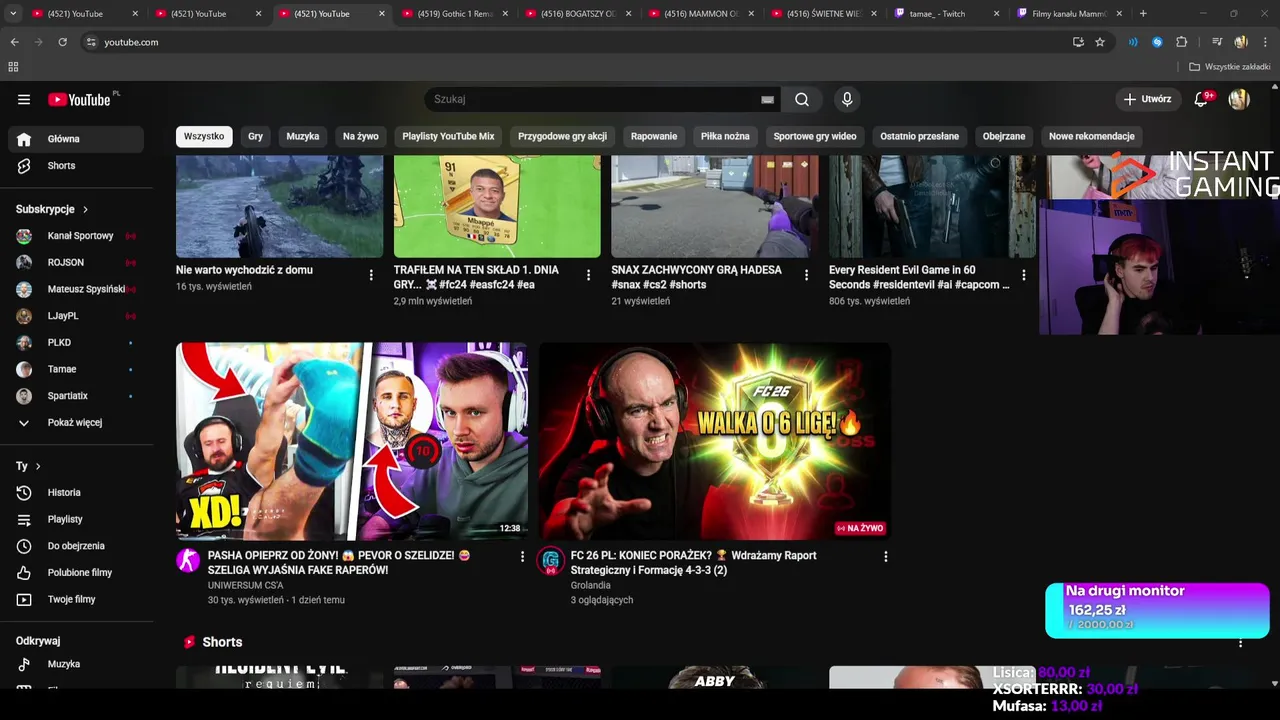Open Tamae channel
The width and height of the screenshot is (1280, 720).
[x=76, y=369]
